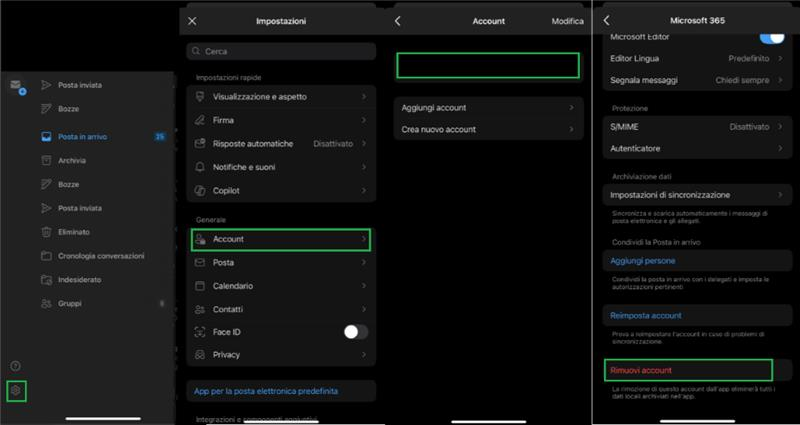This screenshot has width=800, height=425.
Task: Tap the Aggiungi persone link
Action: pyautogui.click(x=642, y=261)
